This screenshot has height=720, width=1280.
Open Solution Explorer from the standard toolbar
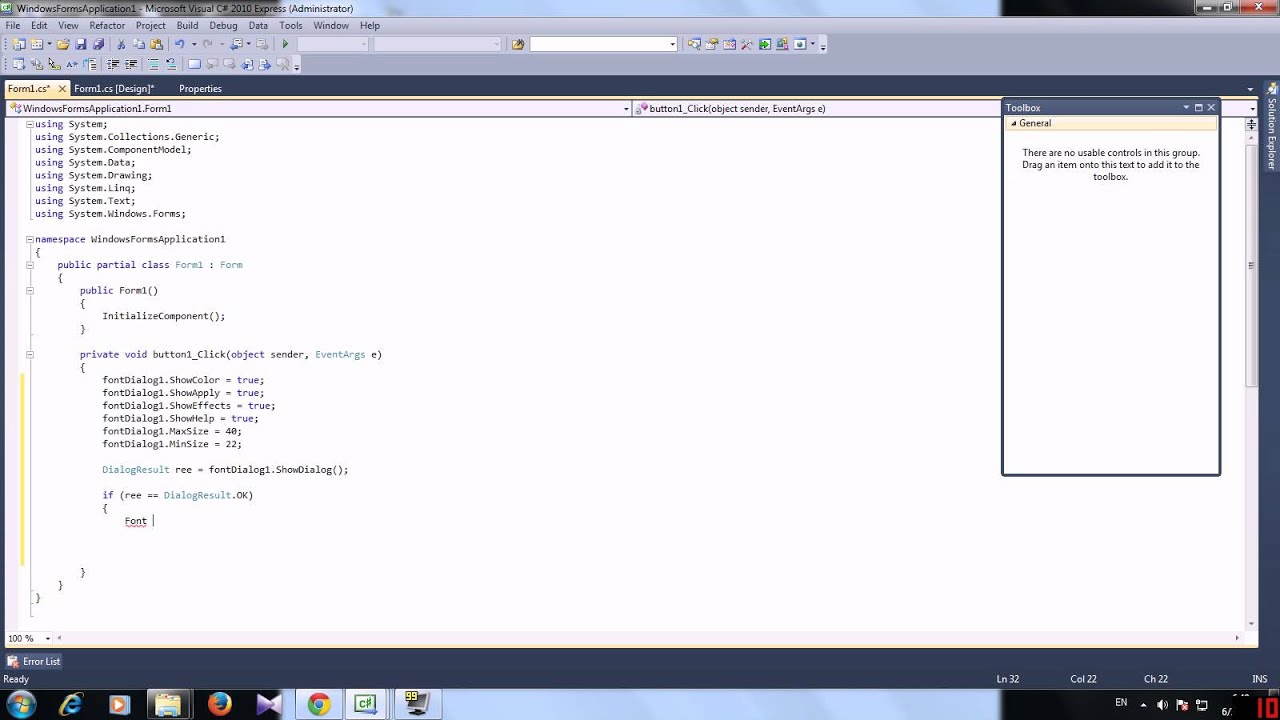694,44
